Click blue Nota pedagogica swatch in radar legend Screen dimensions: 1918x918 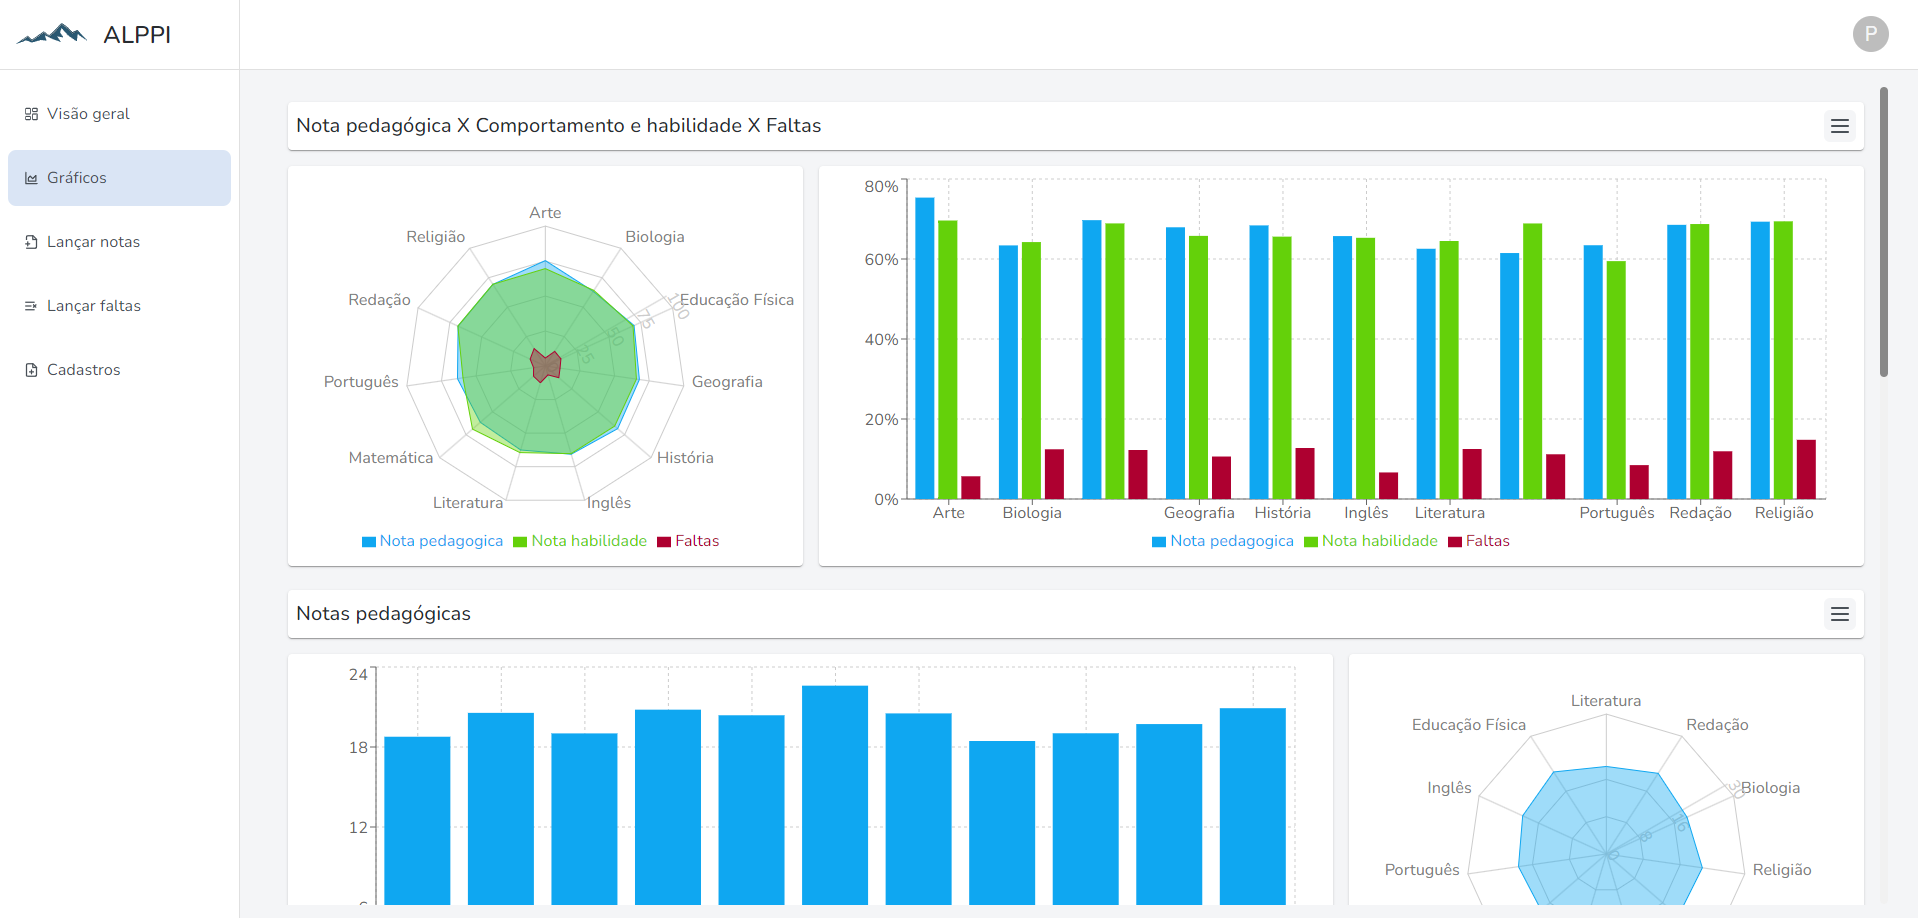click(369, 542)
